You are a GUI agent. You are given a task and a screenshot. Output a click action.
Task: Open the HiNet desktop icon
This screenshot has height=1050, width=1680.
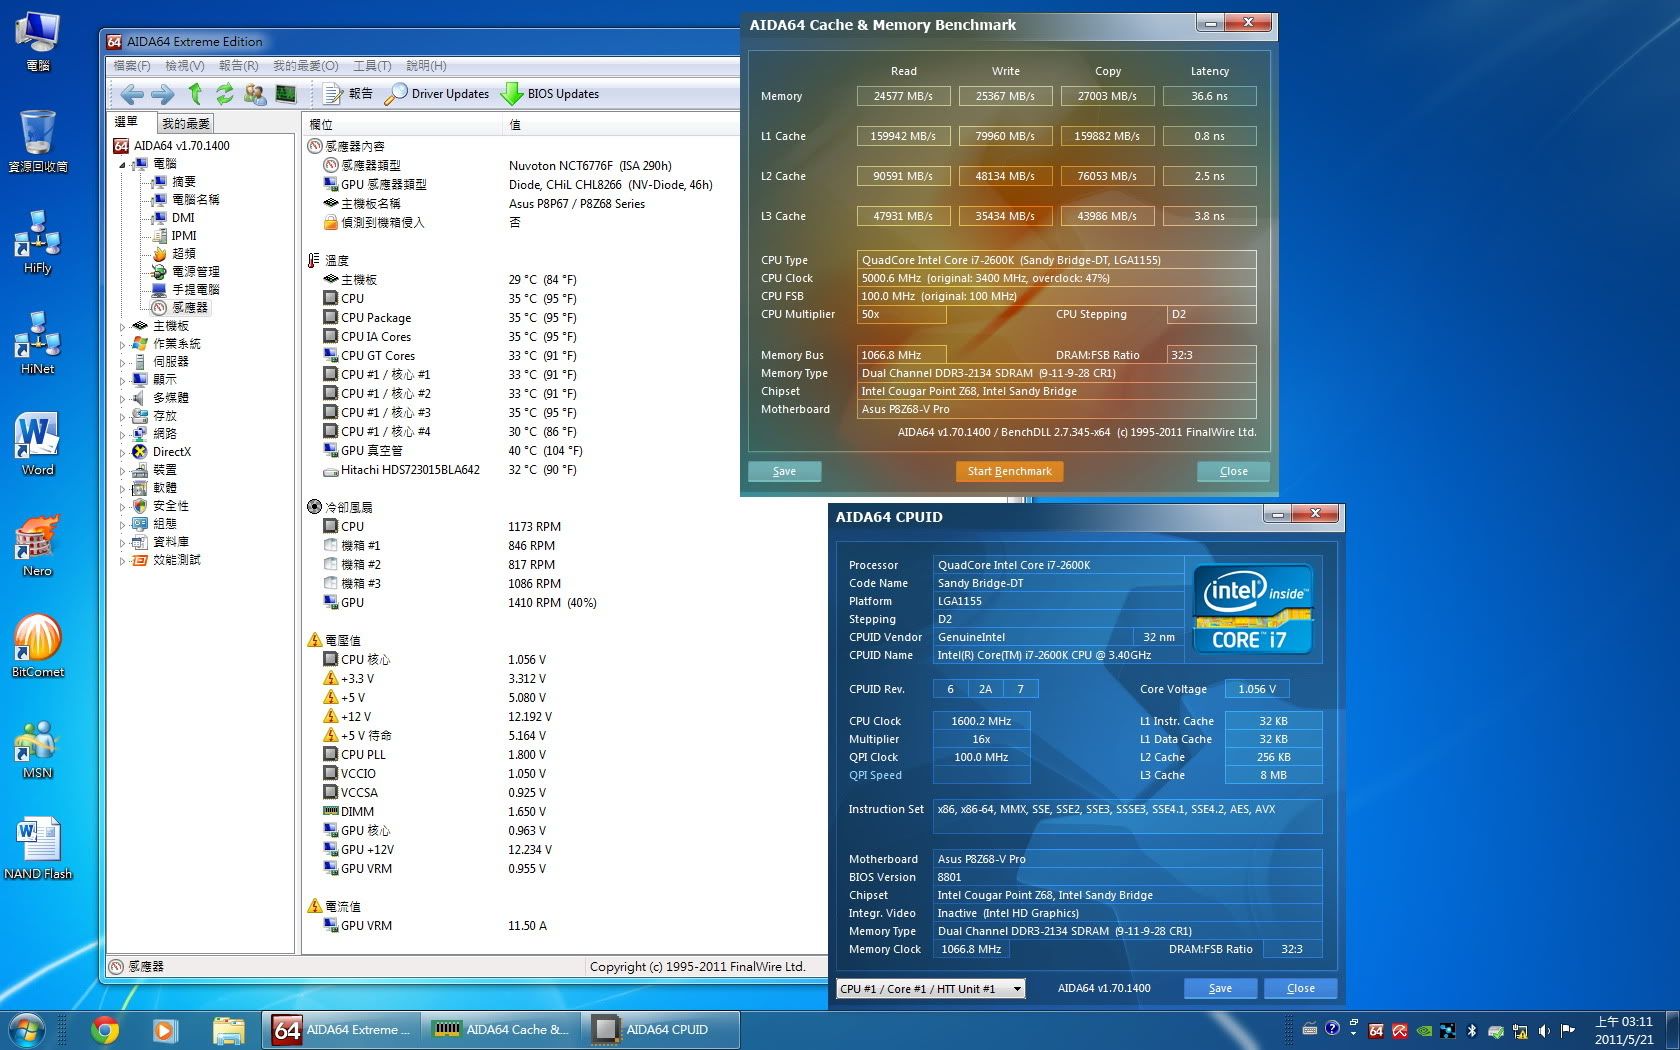point(37,343)
